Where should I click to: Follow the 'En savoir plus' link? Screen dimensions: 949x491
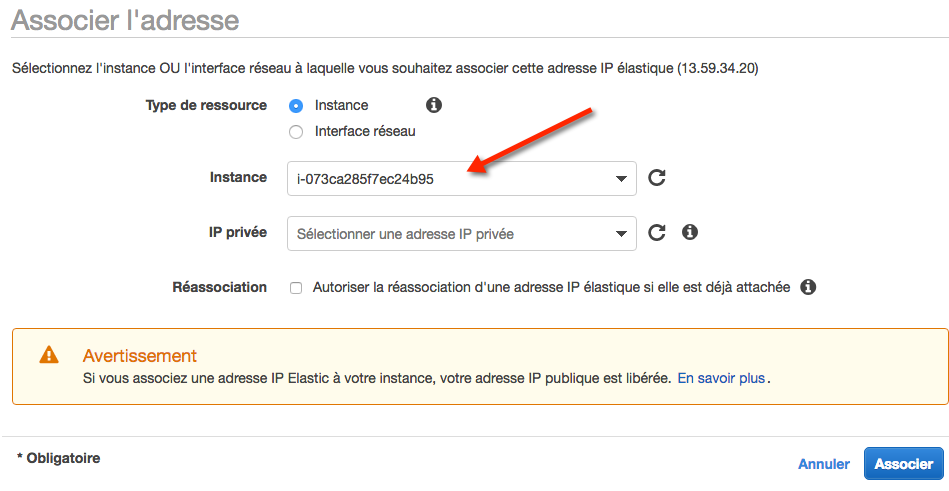click(721, 379)
